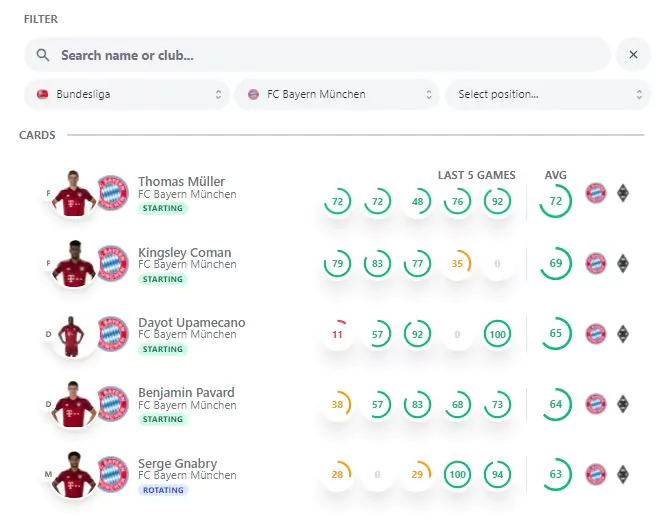Open the Bundesliga league dropdown
Viewport: 665px width, 519px height.
127,94
